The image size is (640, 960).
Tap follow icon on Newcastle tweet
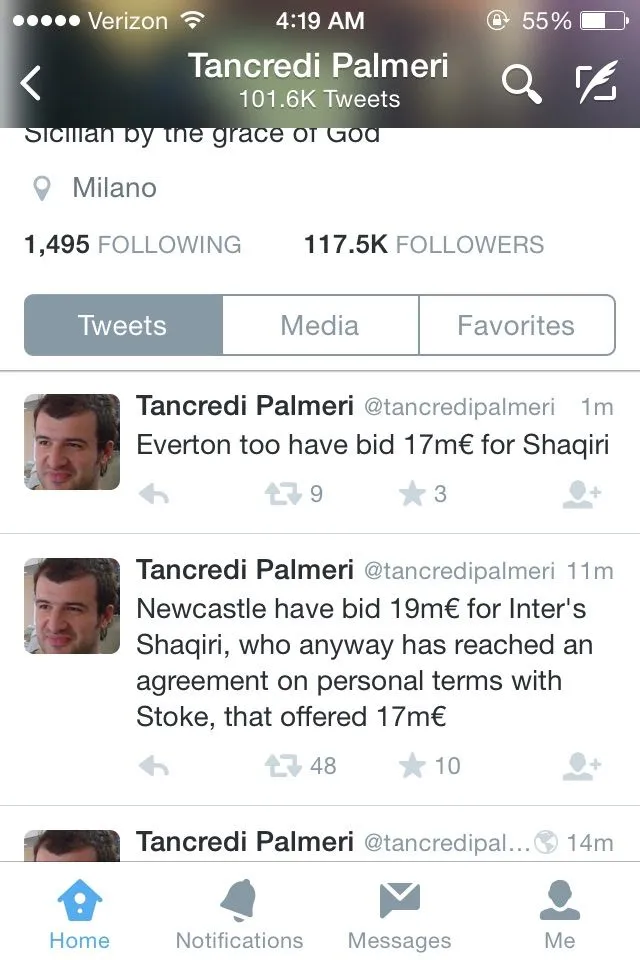(581, 766)
